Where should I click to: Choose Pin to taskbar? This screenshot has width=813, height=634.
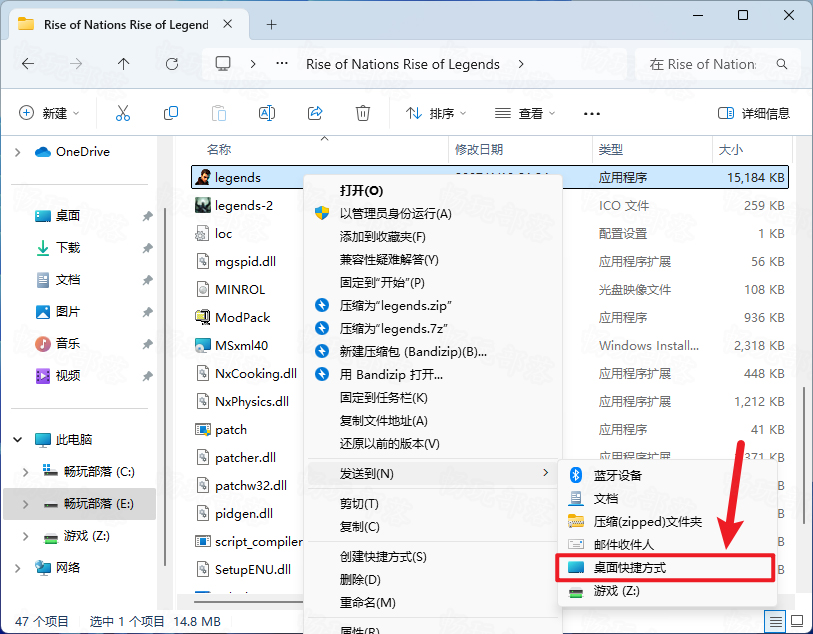384,398
